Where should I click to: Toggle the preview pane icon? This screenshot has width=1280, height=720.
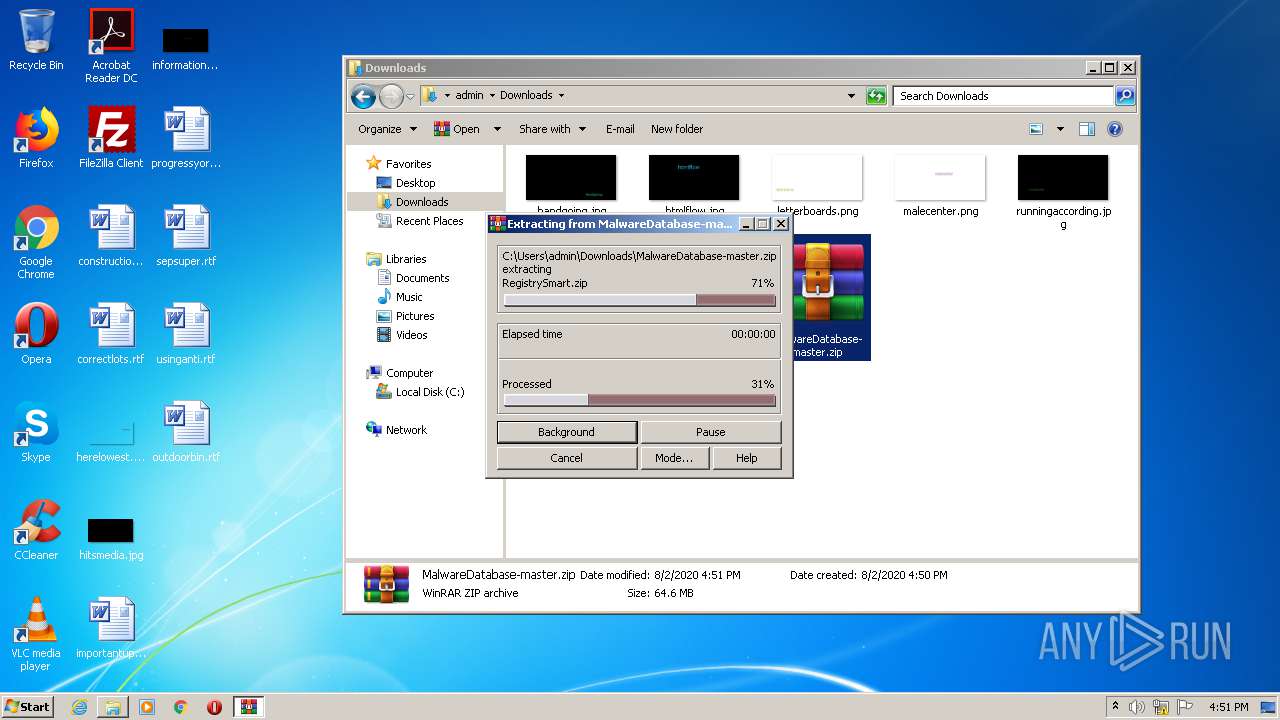1087,129
